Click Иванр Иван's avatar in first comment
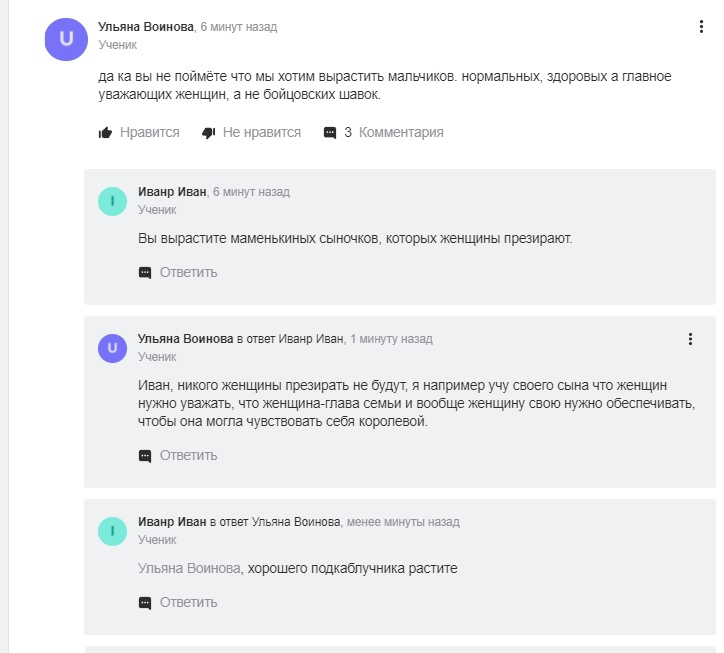 click(x=112, y=201)
